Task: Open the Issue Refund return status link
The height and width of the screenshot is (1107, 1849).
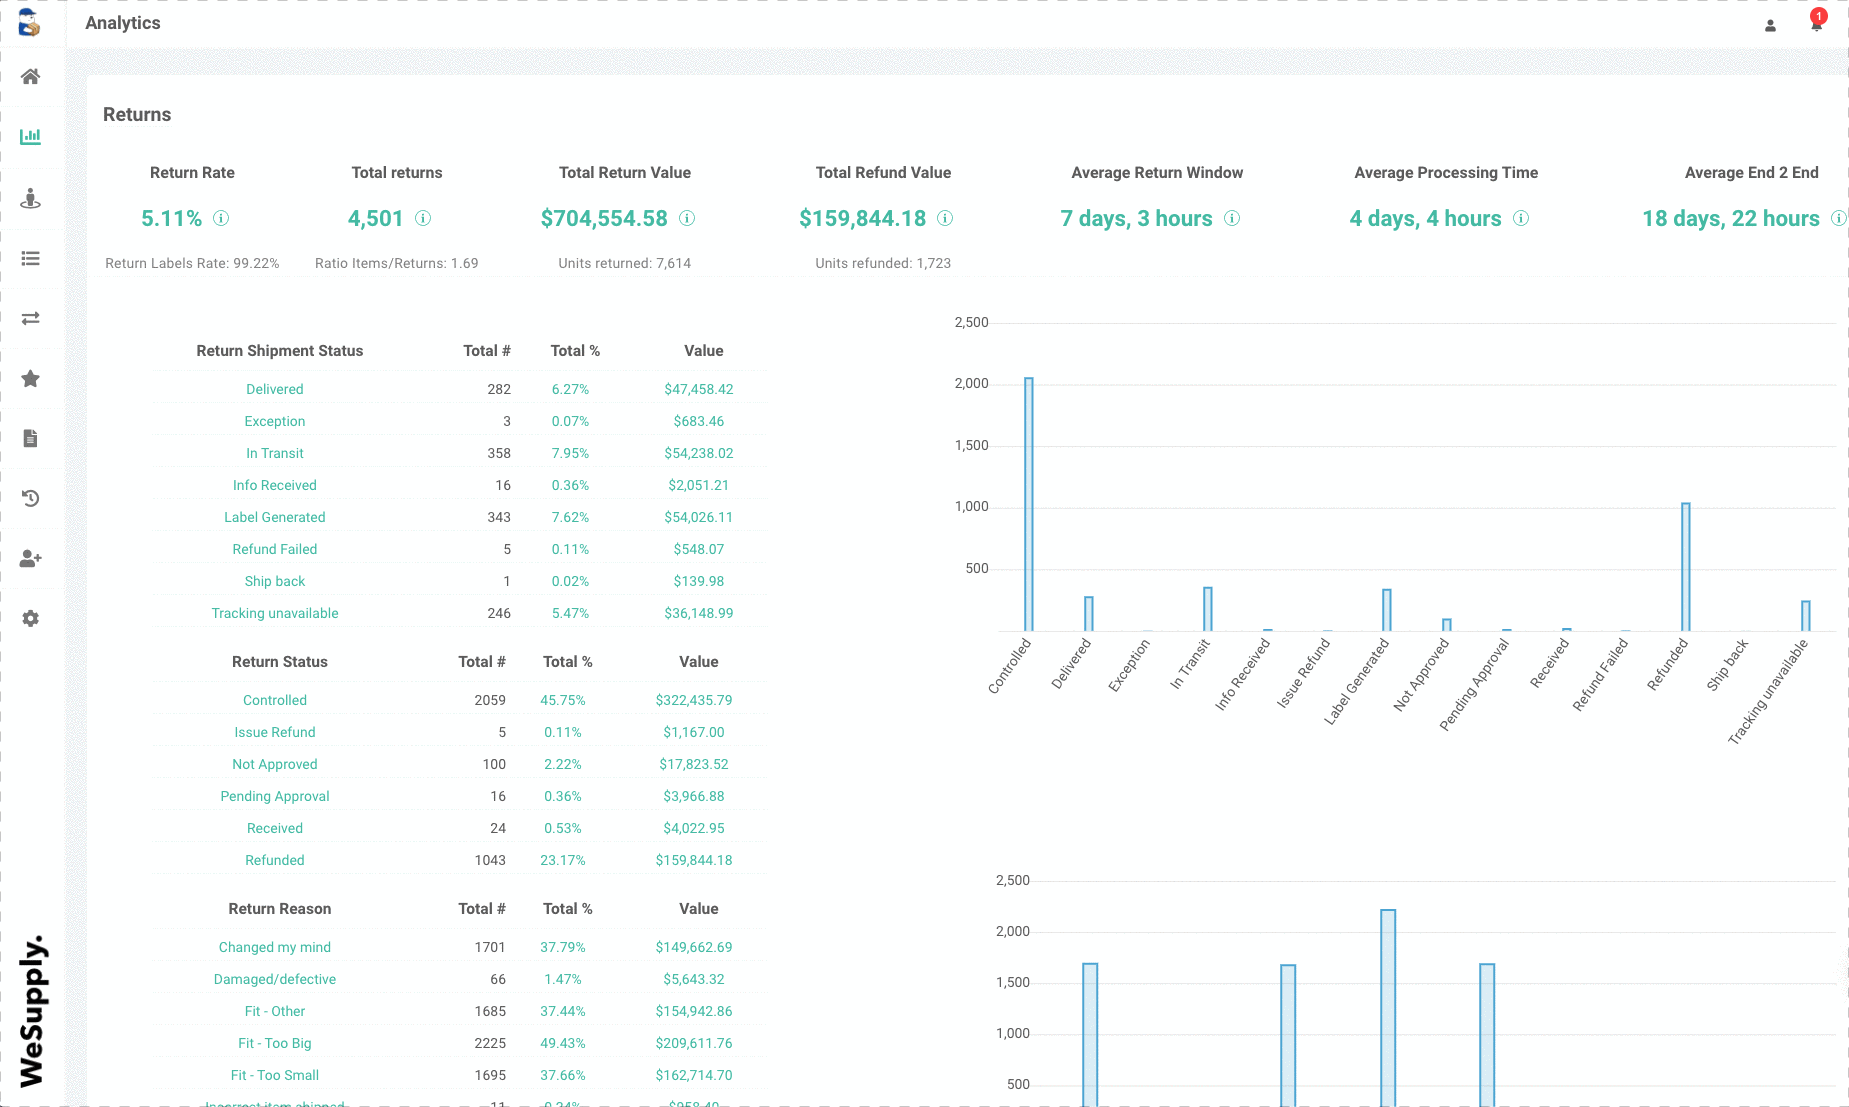Action: [x=275, y=732]
